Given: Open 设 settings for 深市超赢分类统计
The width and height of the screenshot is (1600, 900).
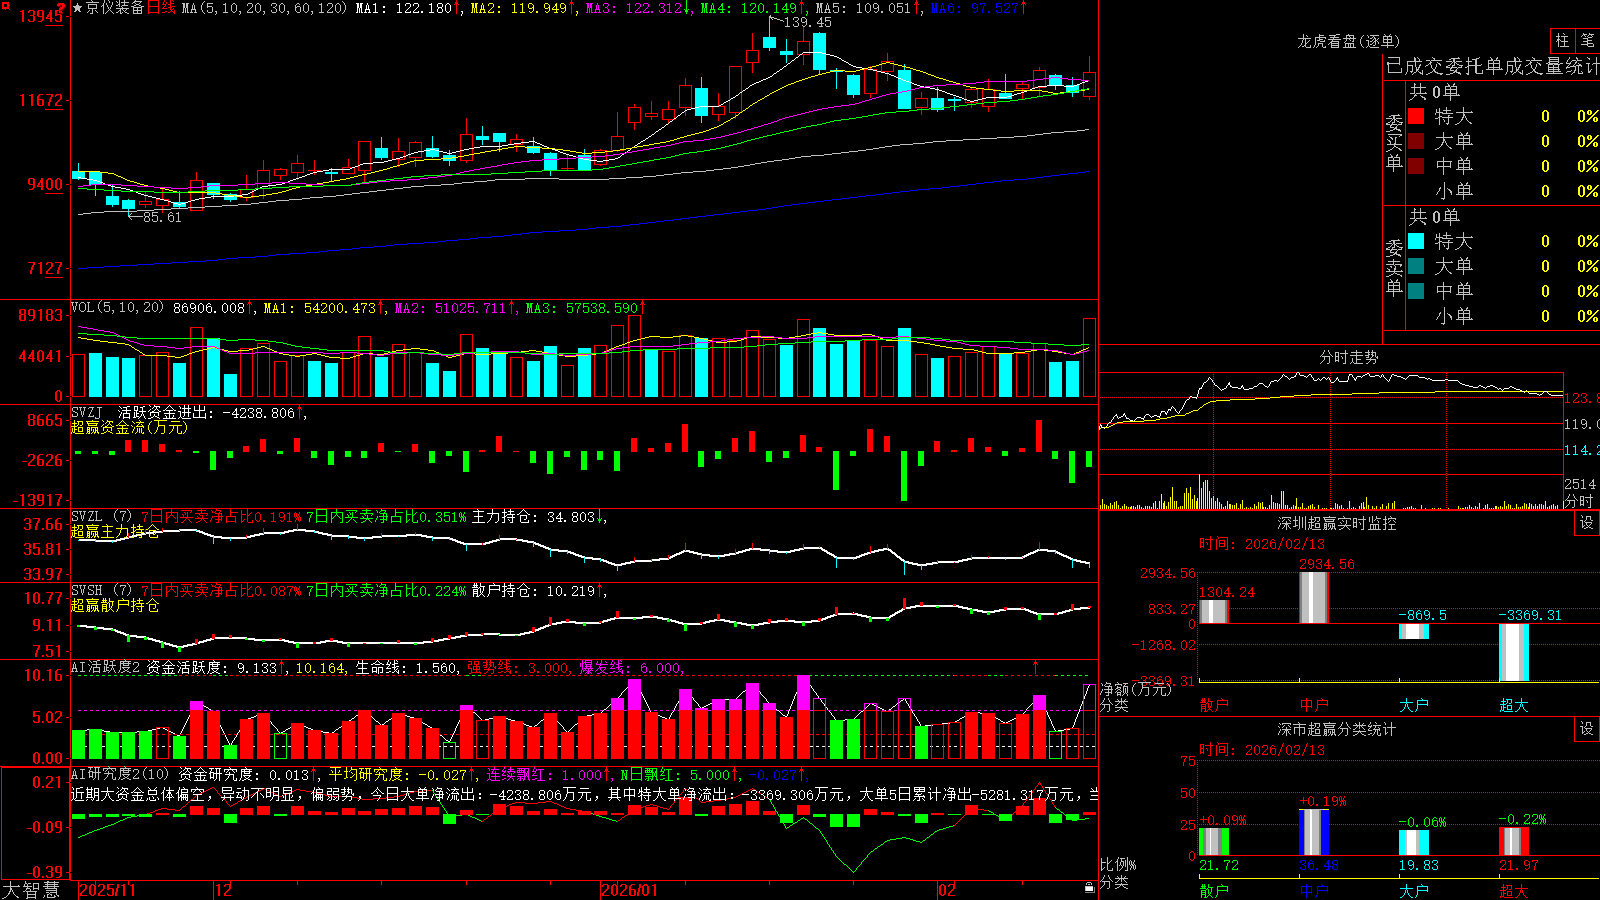Looking at the screenshot, I should pyautogui.click(x=1587, y=729).
